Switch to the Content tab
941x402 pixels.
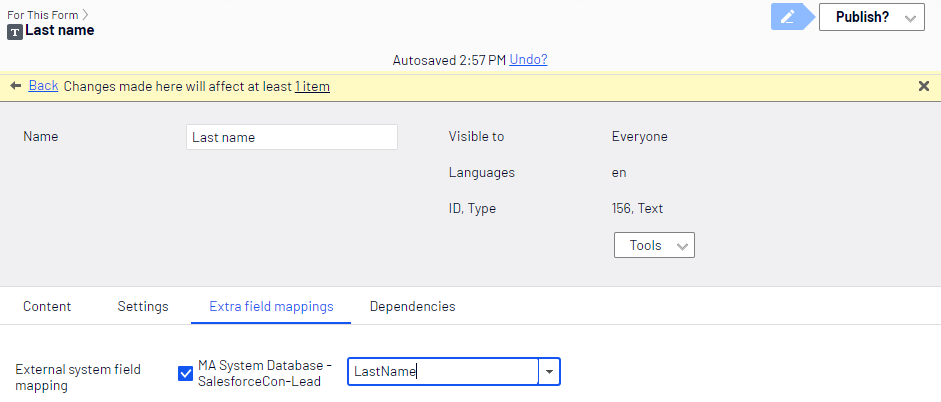47,307
